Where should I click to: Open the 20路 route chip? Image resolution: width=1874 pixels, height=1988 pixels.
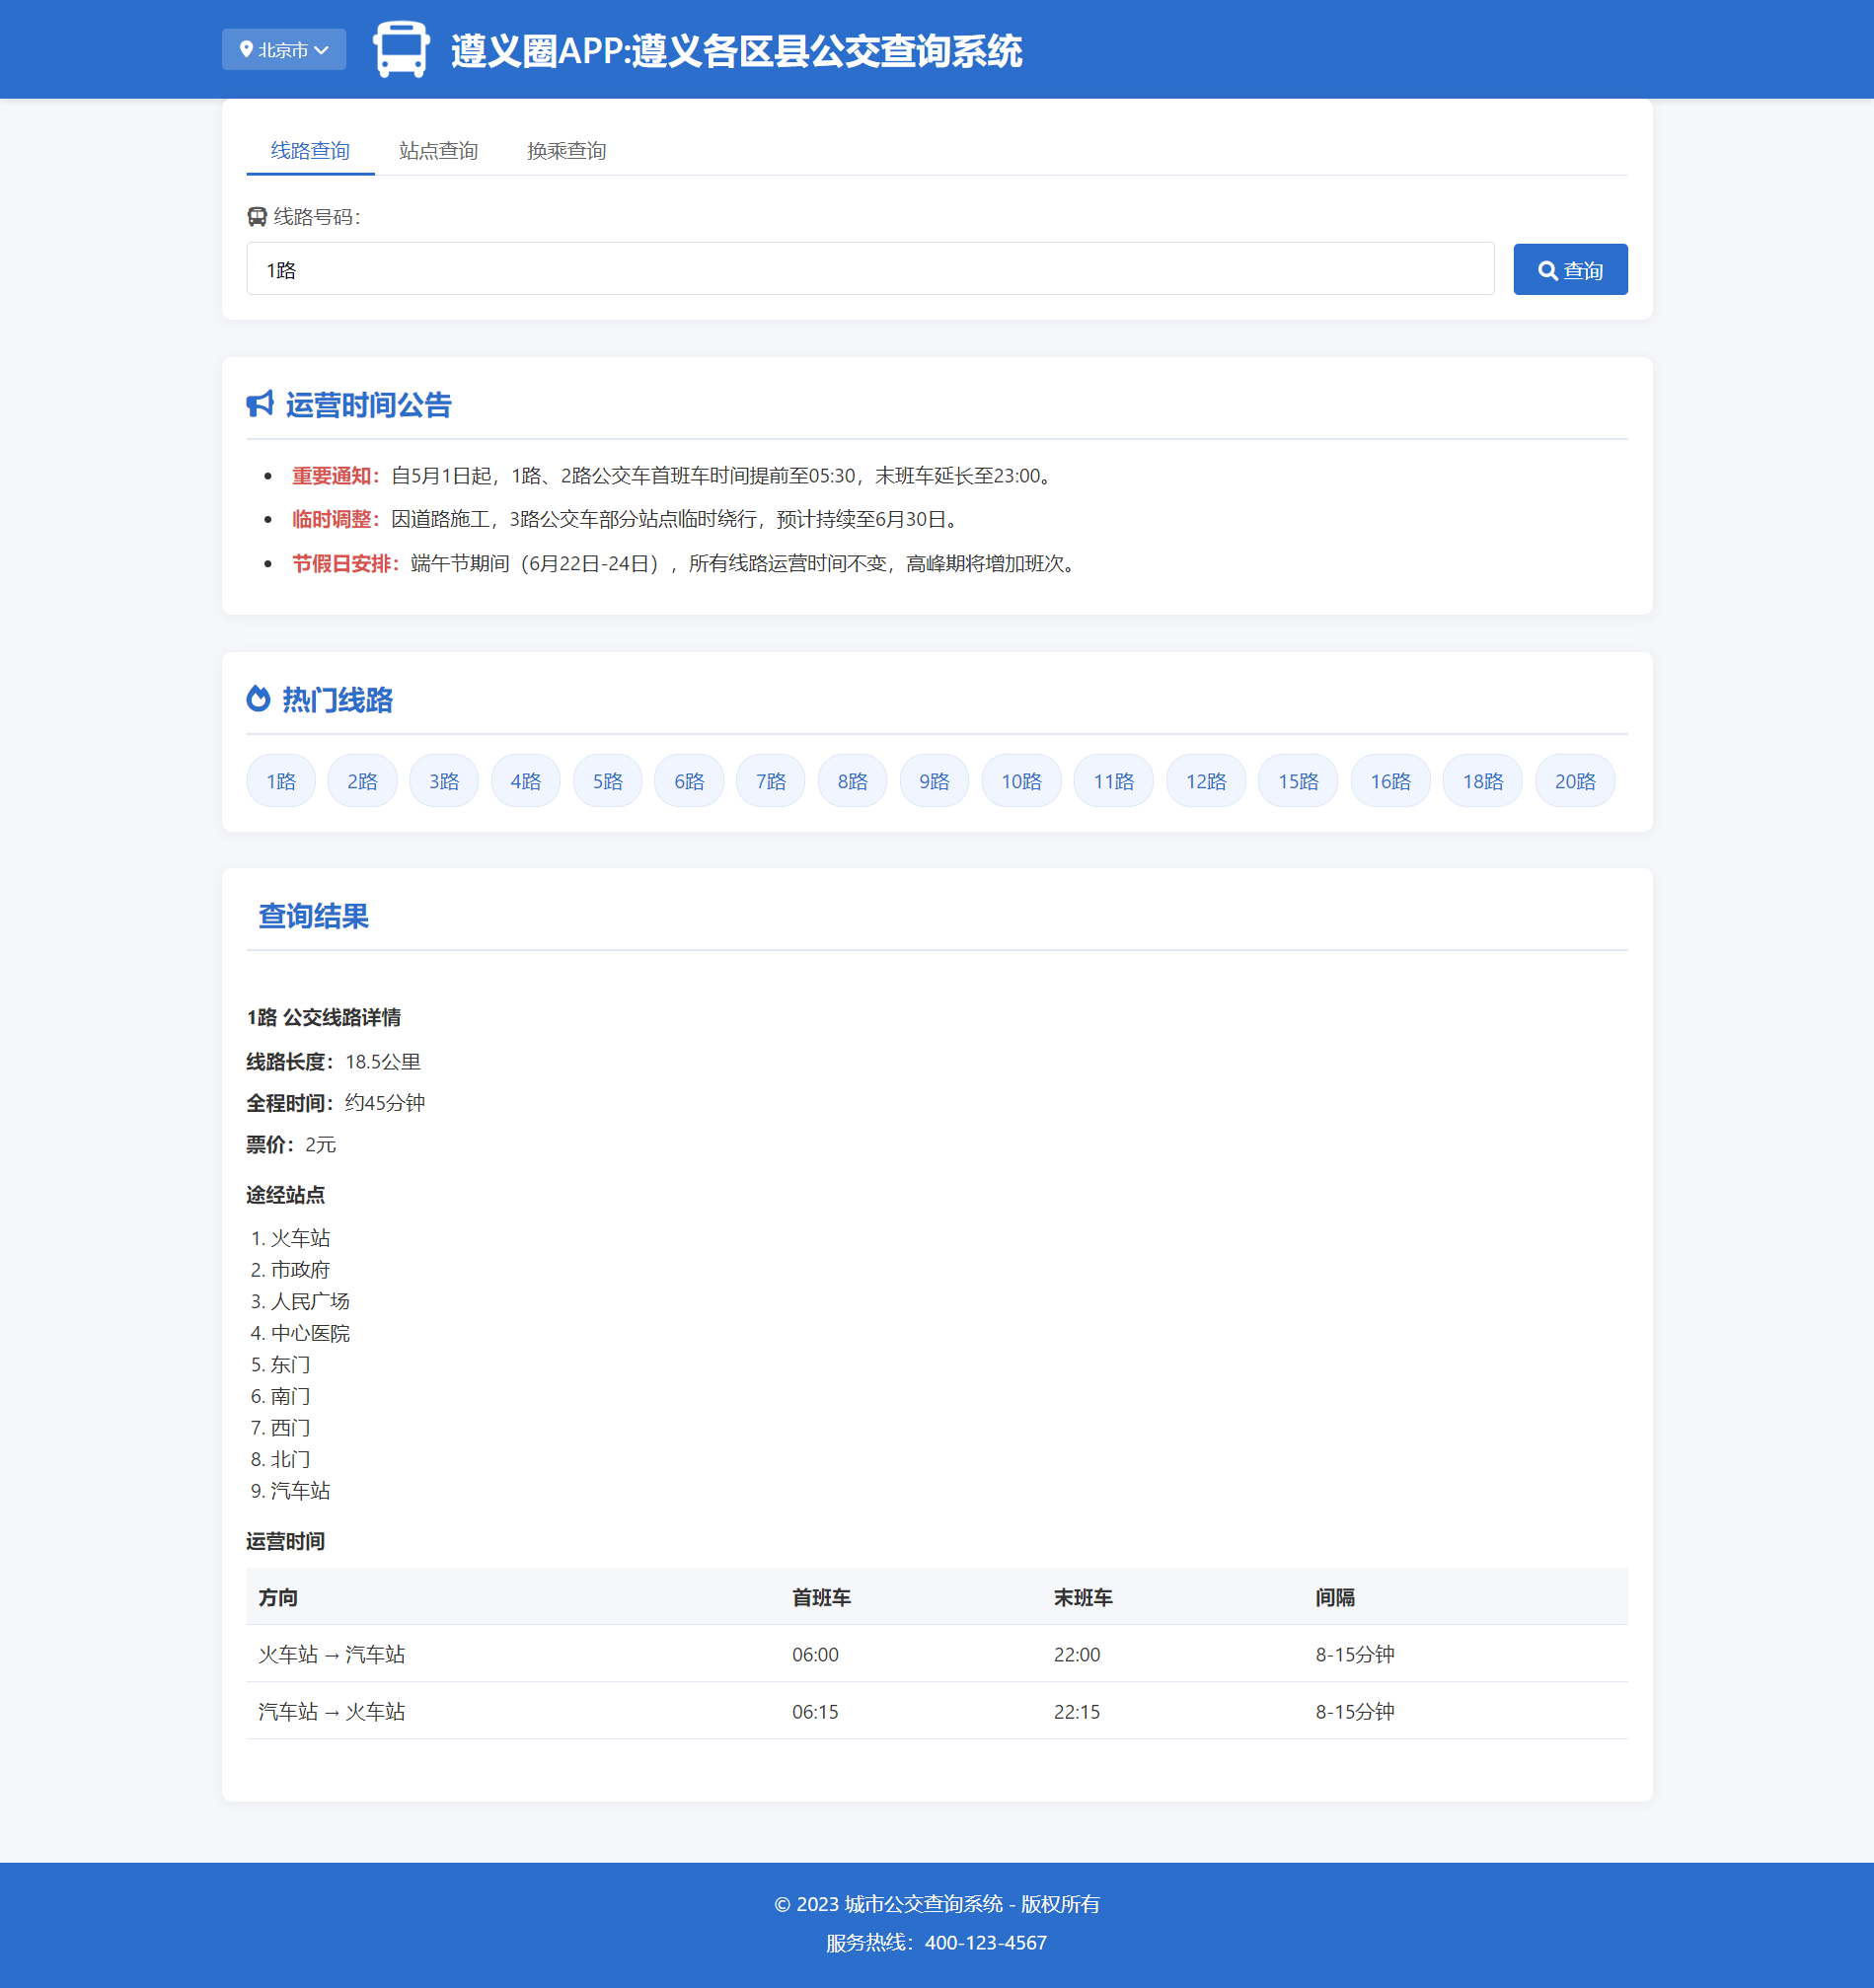coord(1574,781)
